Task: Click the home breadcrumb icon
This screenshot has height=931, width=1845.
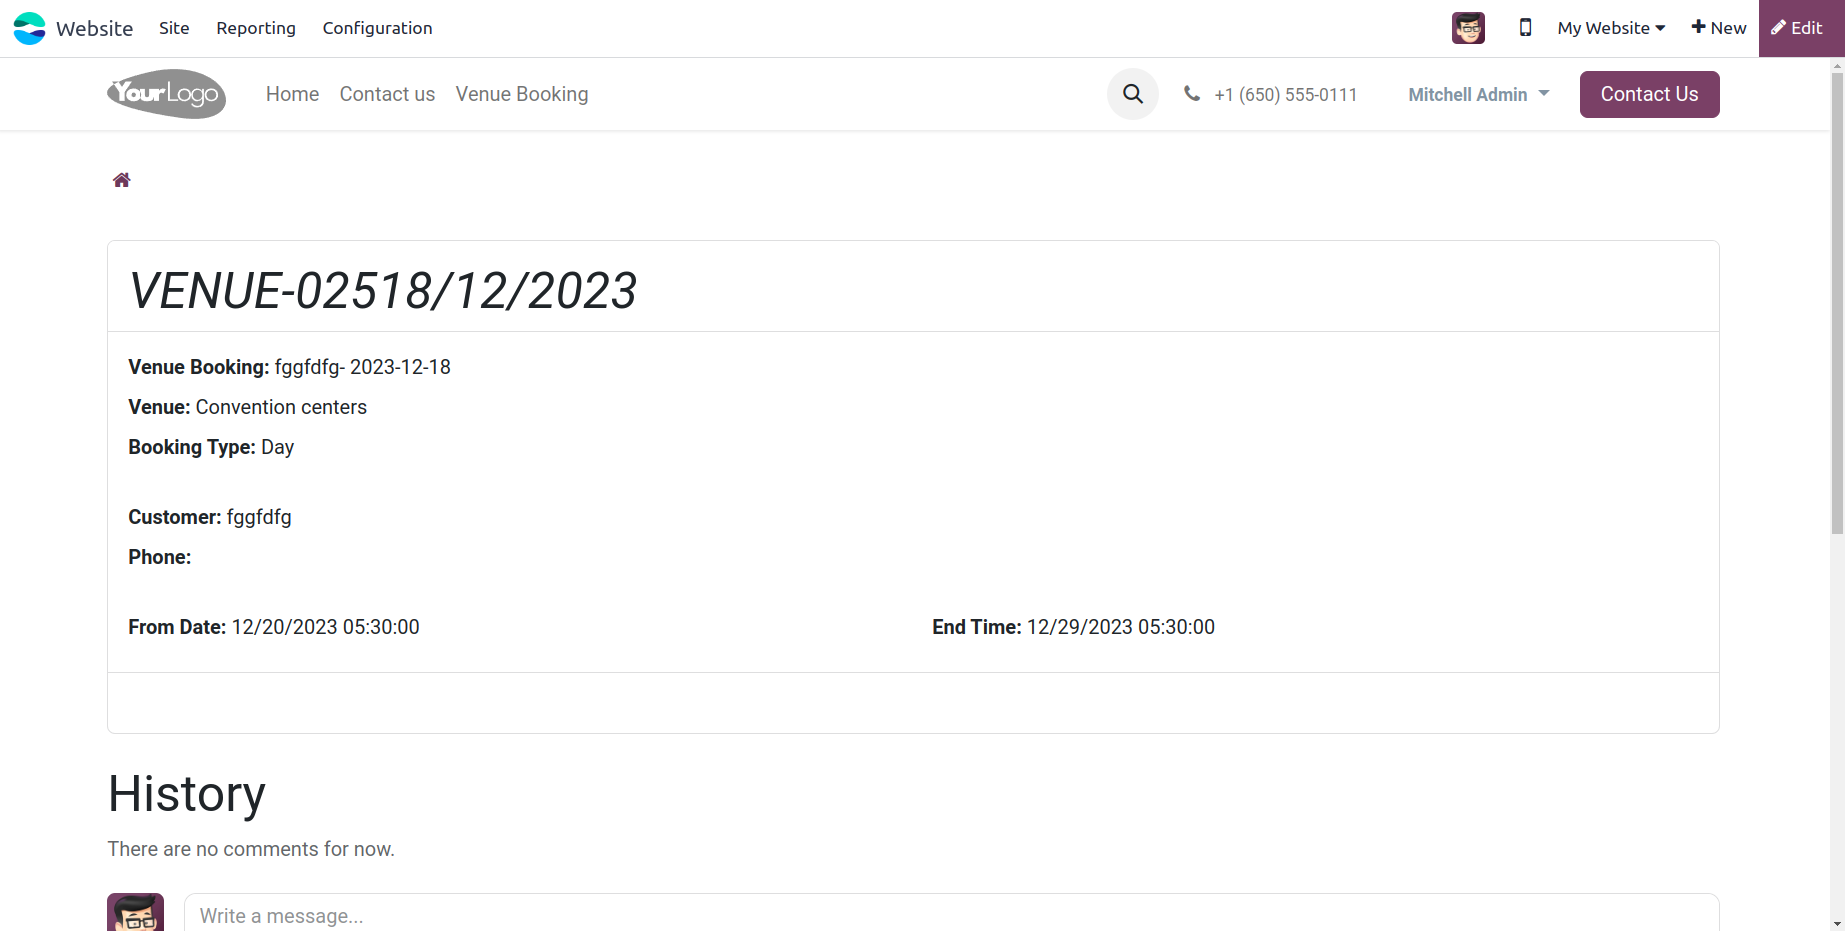Action: (122, 180)
